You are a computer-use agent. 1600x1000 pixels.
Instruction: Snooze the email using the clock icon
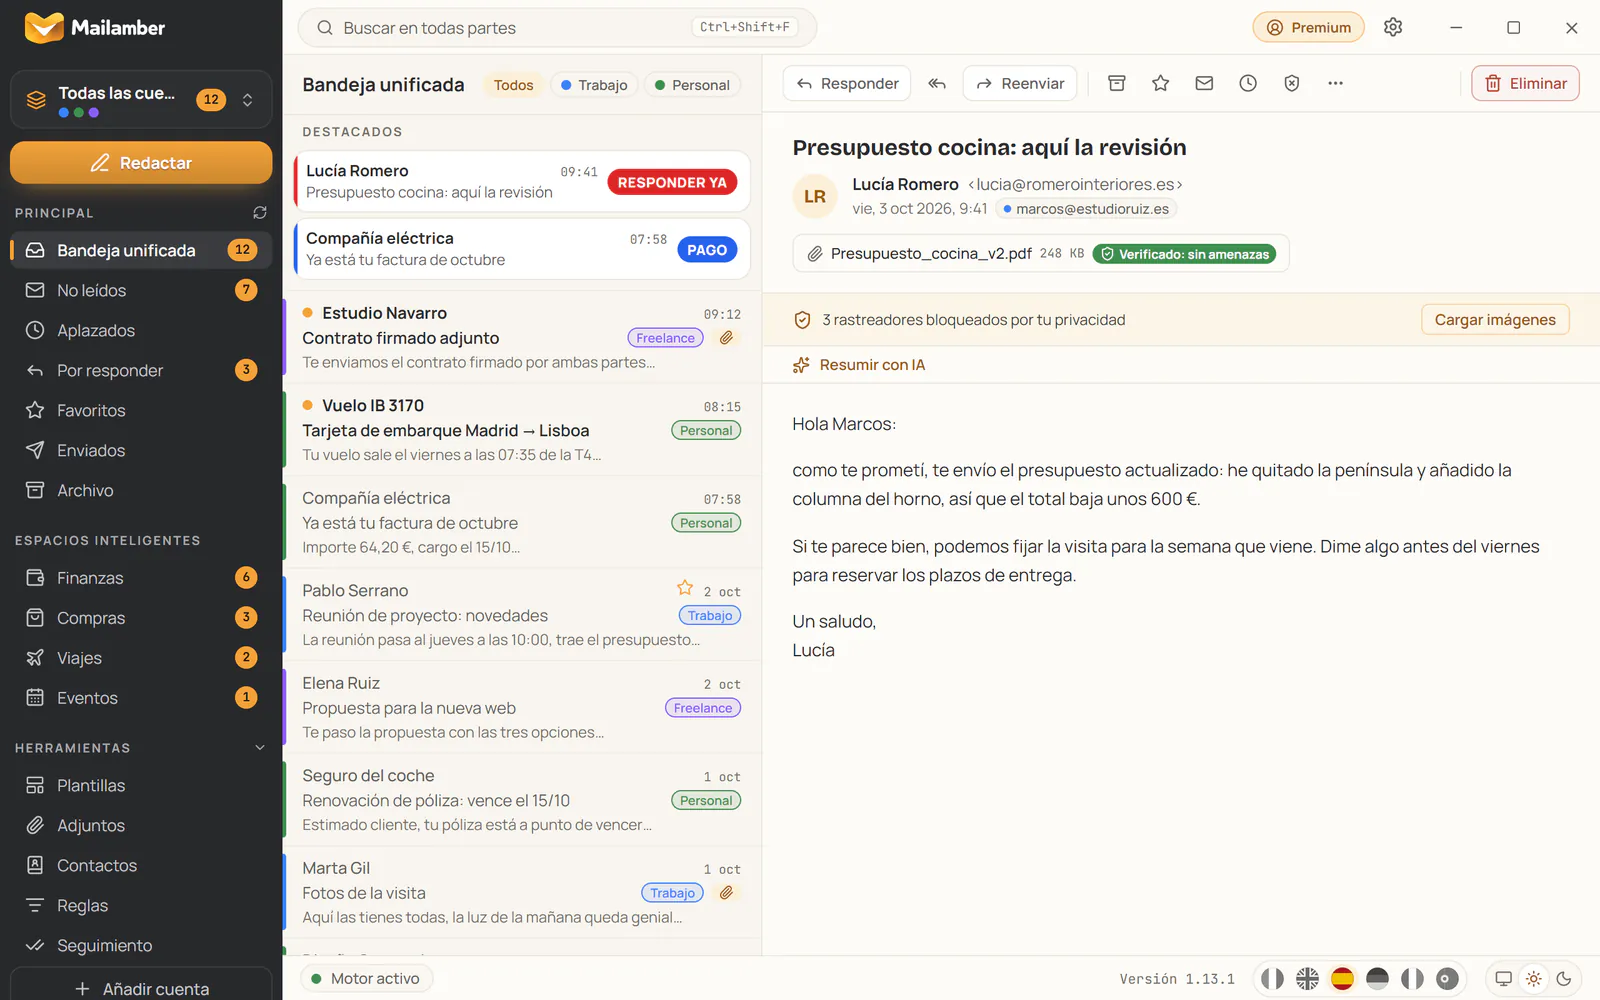pos(1248,84)
